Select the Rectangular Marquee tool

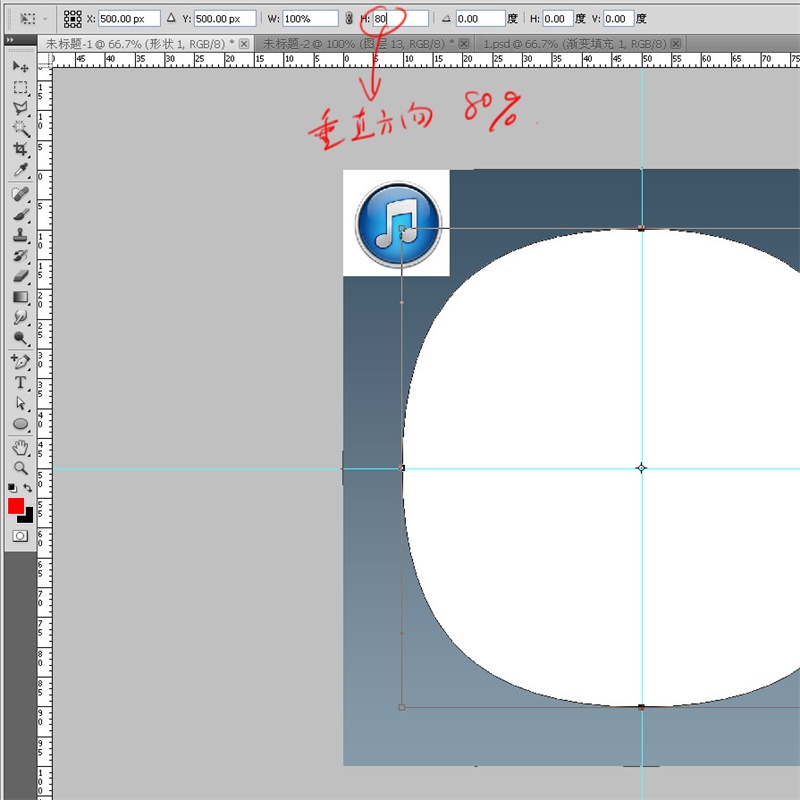click(20, 86)
